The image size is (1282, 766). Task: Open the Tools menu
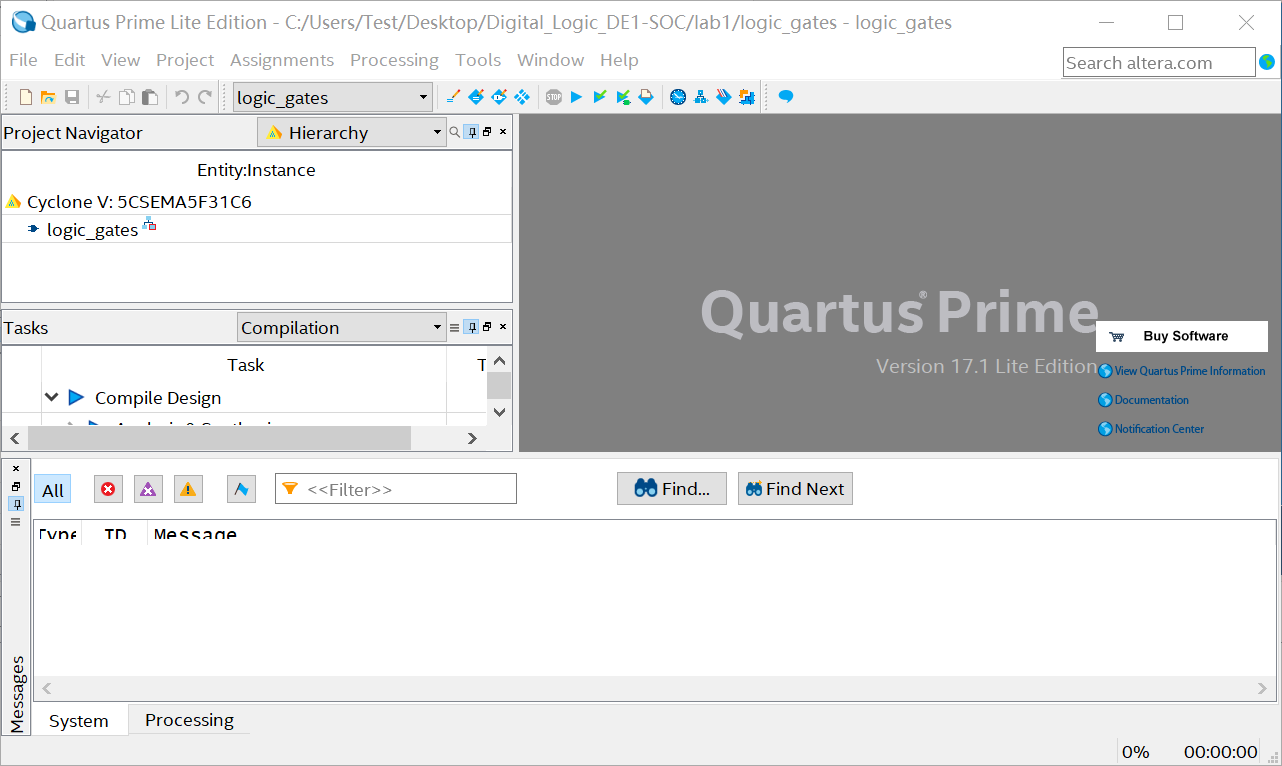pos(478,60)
